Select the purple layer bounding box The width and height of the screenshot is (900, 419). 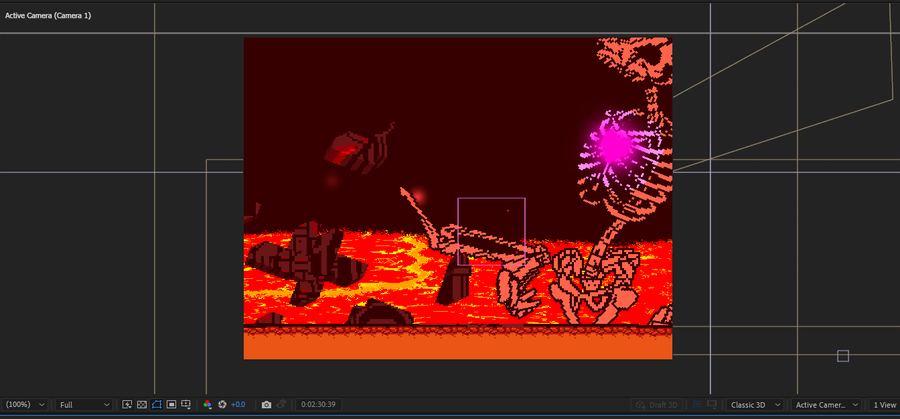tap(491, 231)
